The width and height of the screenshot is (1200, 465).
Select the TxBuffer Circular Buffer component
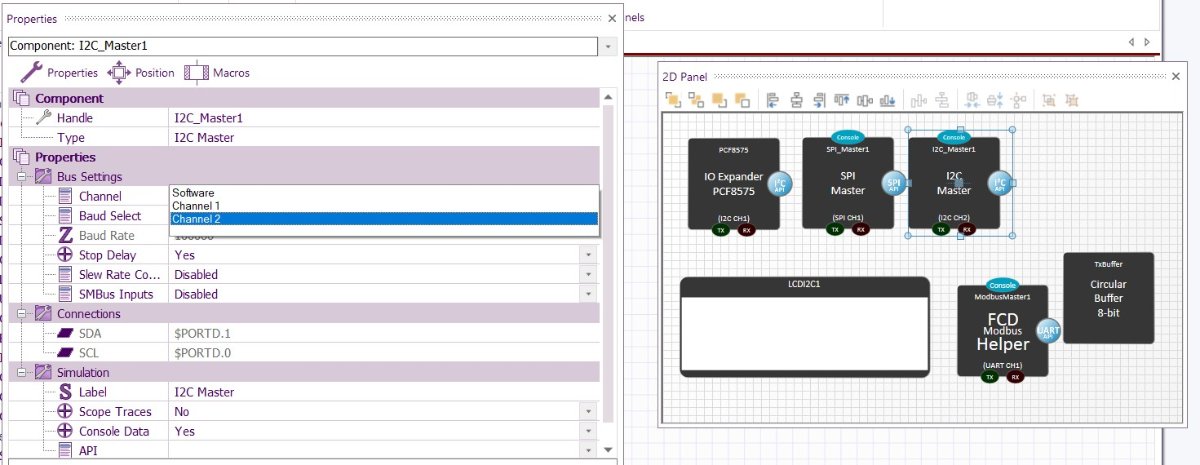point(1108,297)
